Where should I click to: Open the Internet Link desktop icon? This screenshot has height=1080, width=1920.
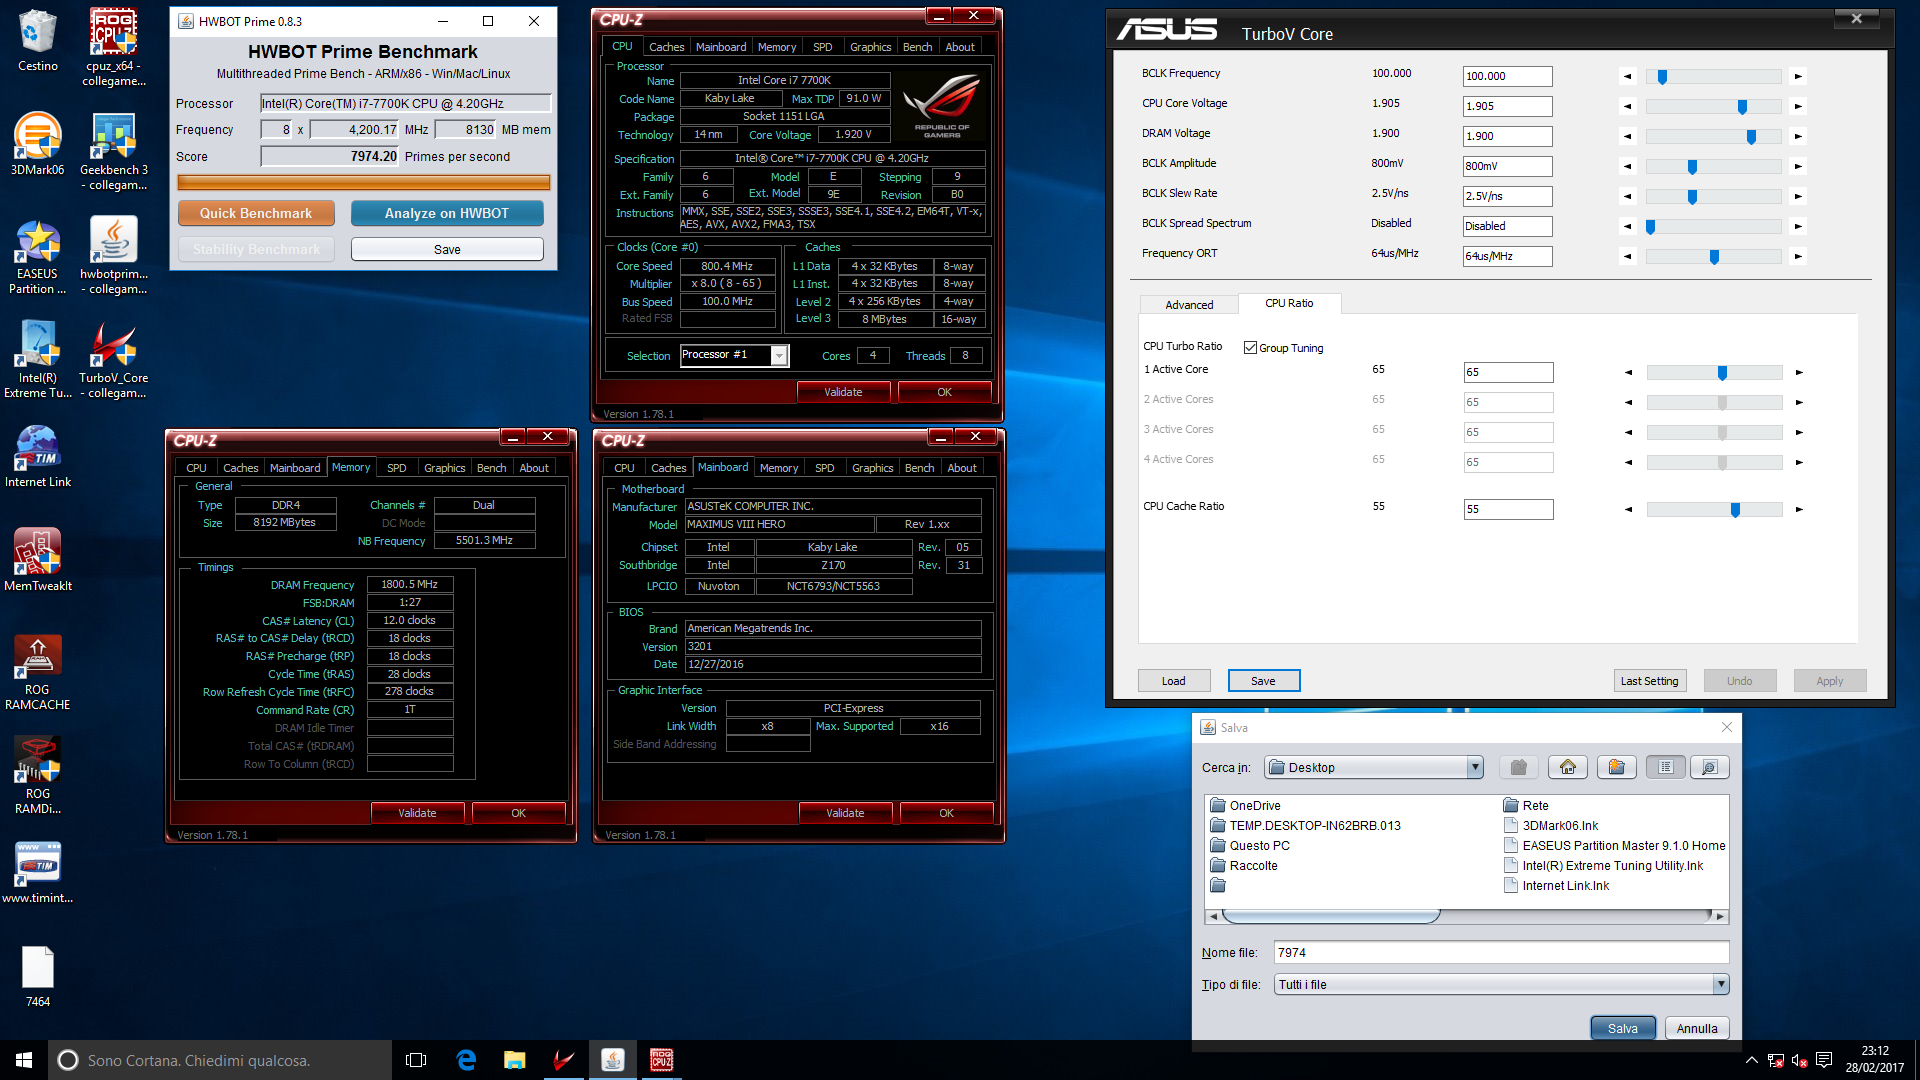pyautogui.click(x=37, y=456)
